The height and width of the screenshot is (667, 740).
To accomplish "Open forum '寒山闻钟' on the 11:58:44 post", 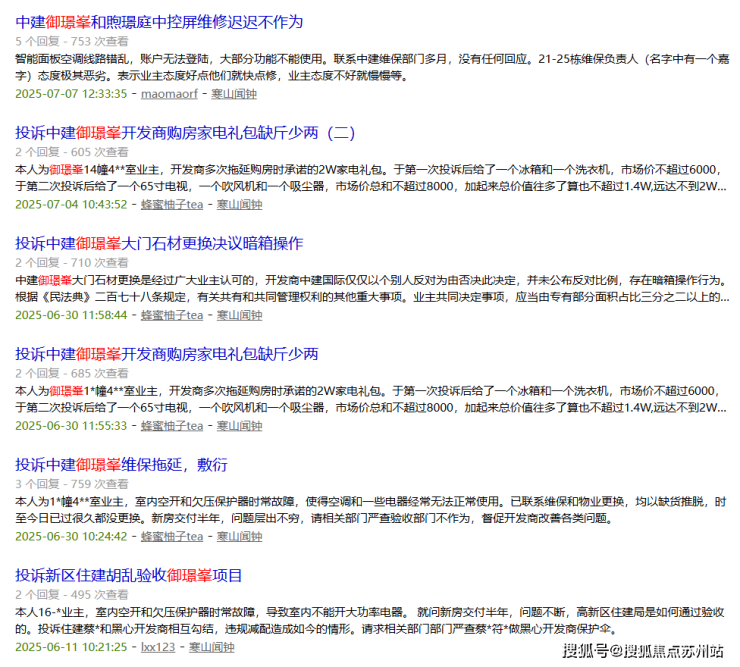I will pos(239,315).
